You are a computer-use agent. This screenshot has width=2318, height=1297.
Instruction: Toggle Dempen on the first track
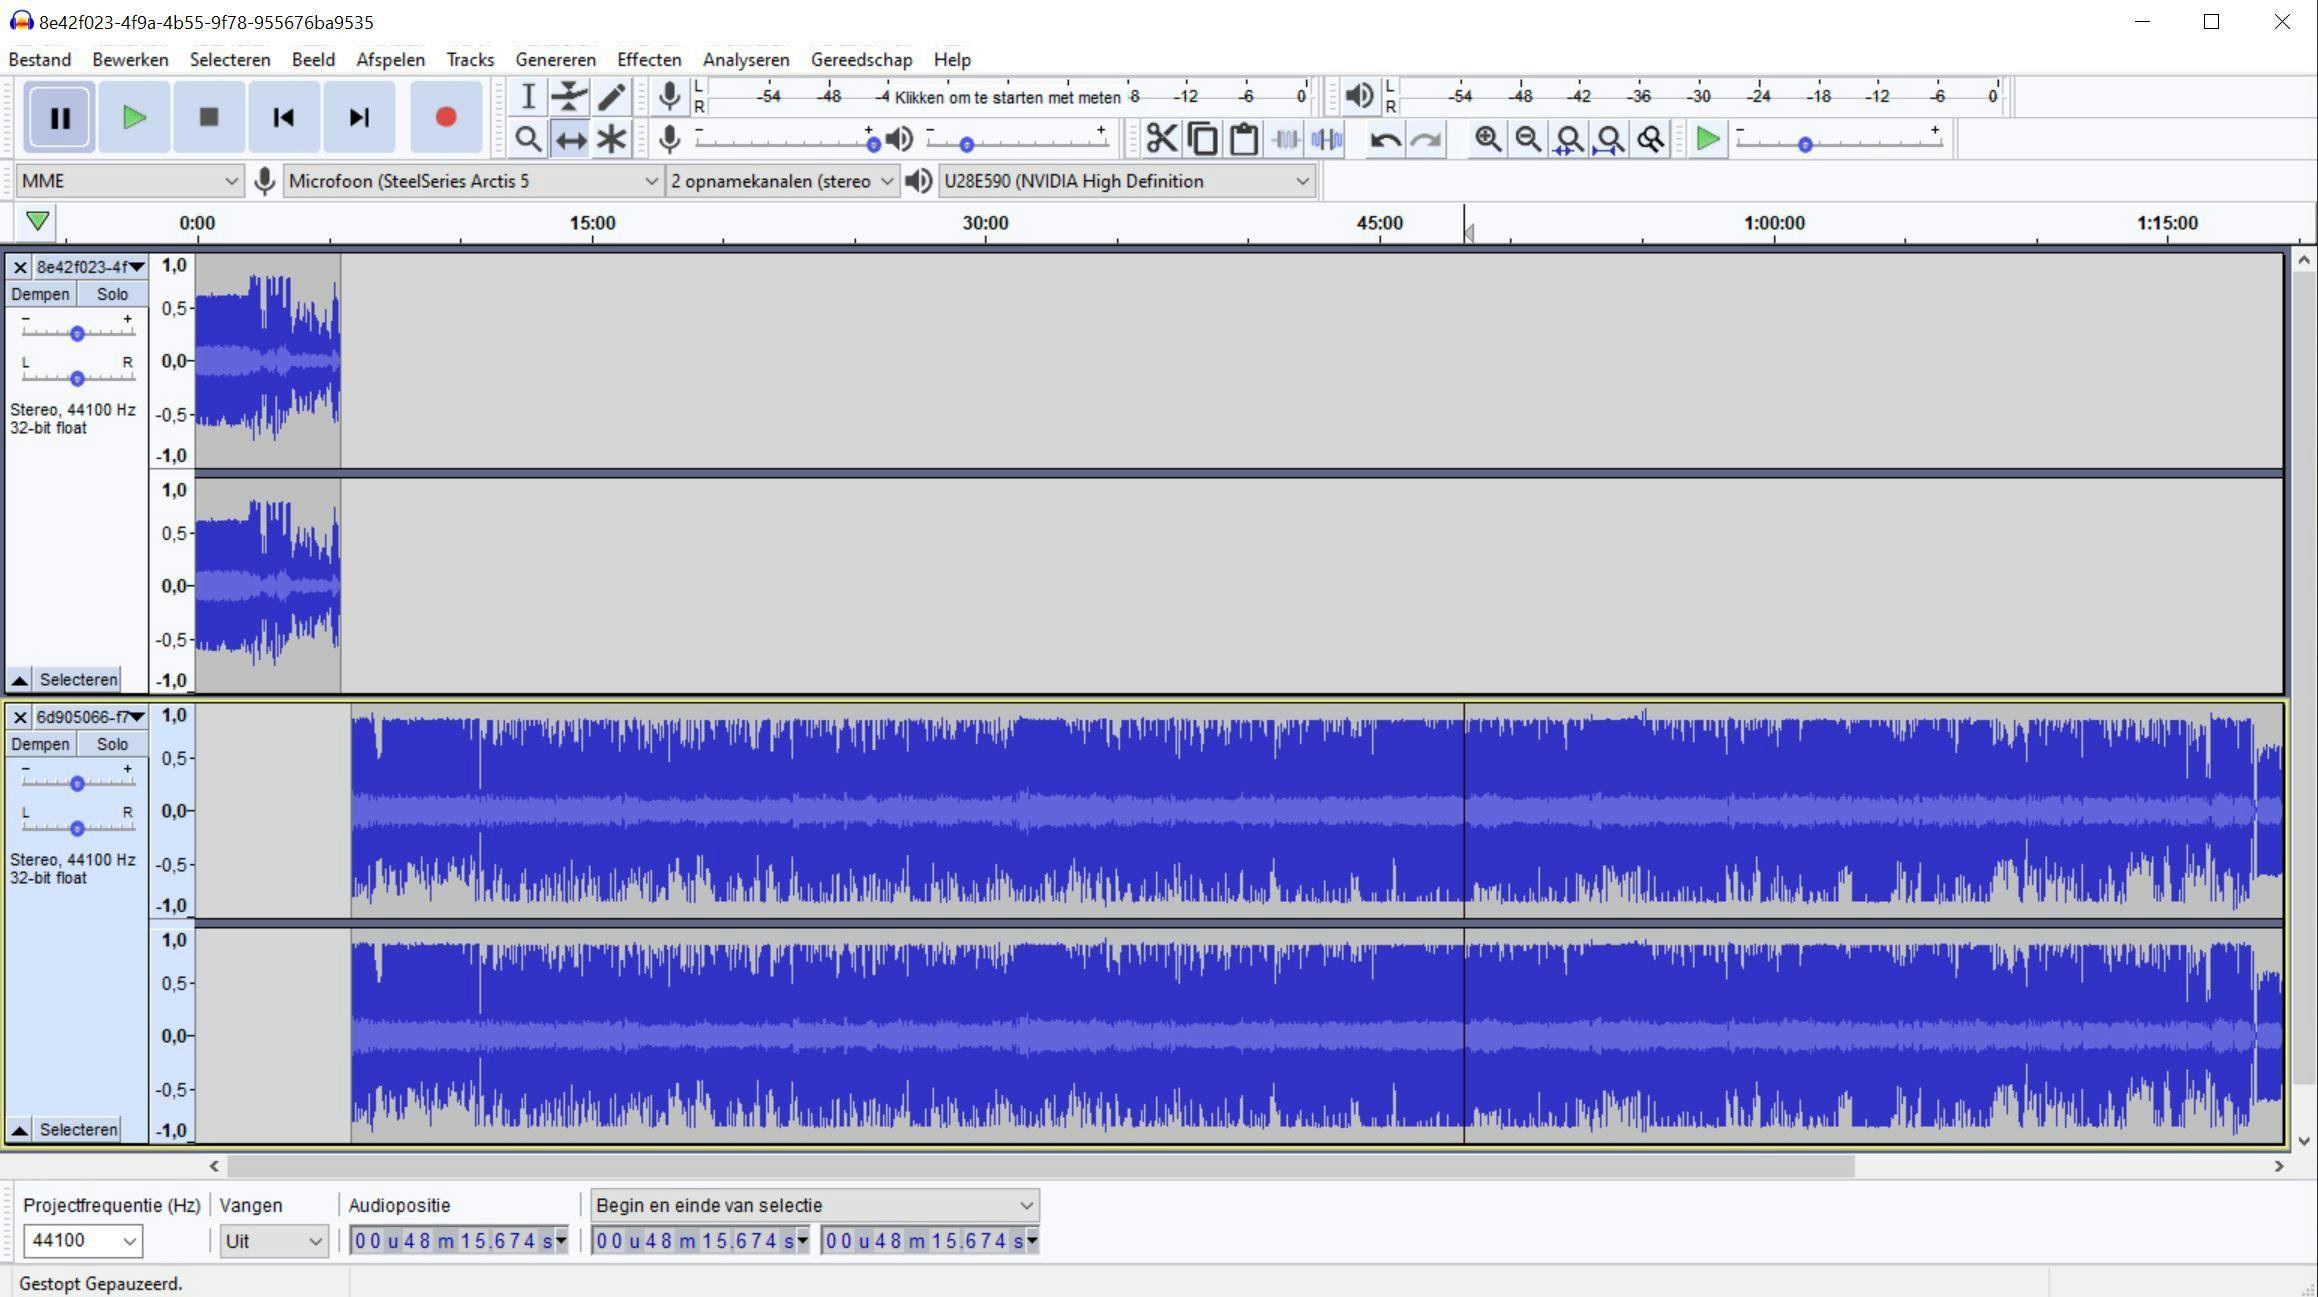tap(40, 294)
